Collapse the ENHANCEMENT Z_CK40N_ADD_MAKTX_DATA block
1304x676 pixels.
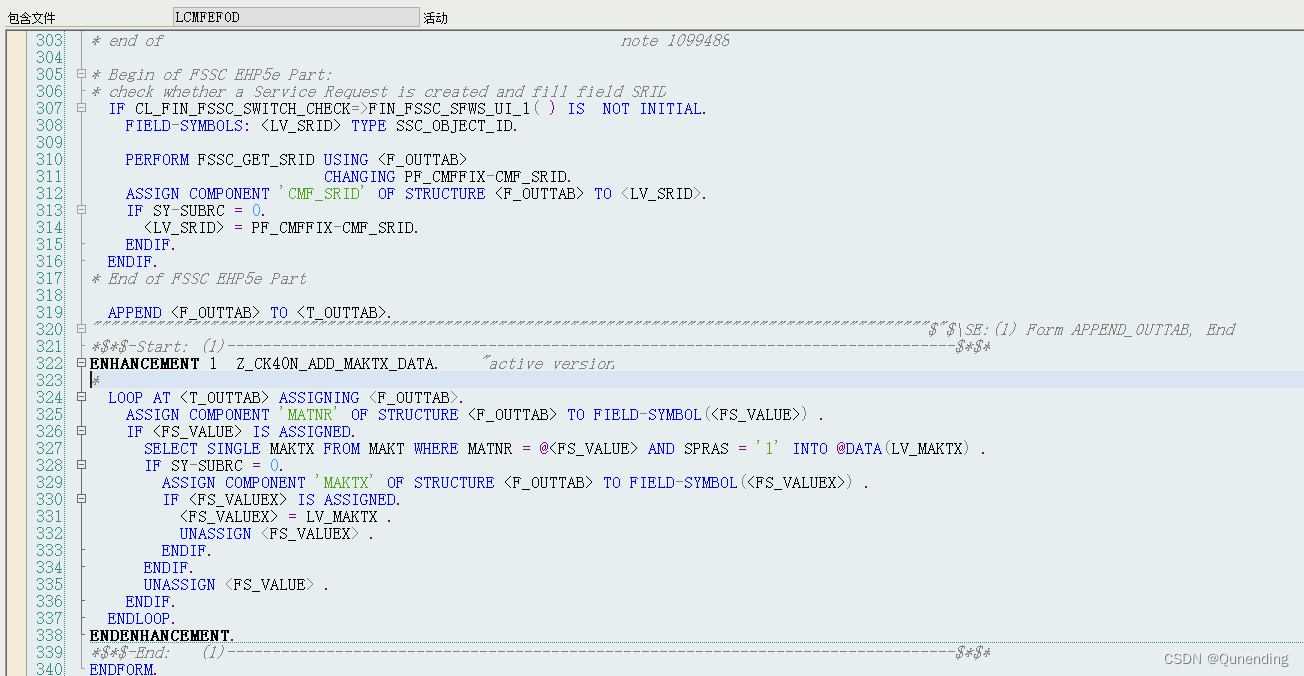80,363
